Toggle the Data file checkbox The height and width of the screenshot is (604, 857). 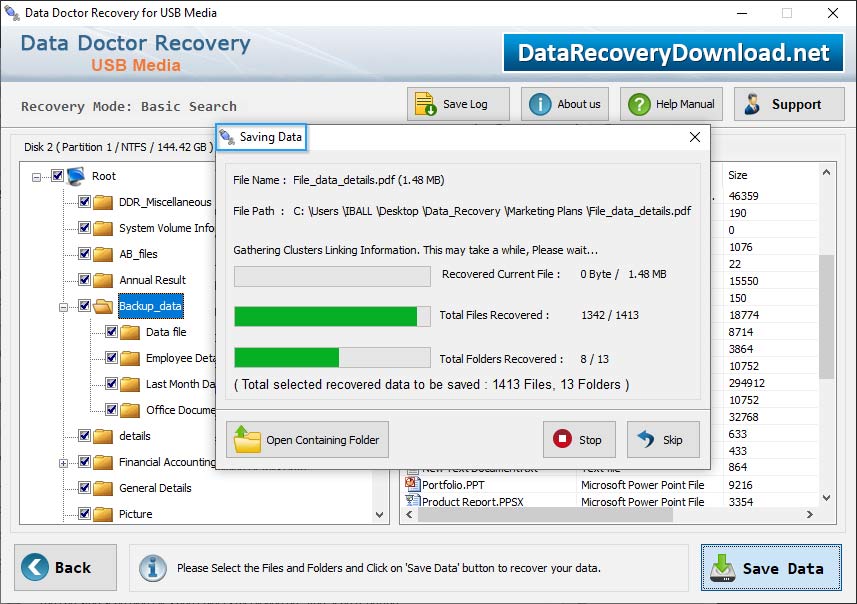111,331
